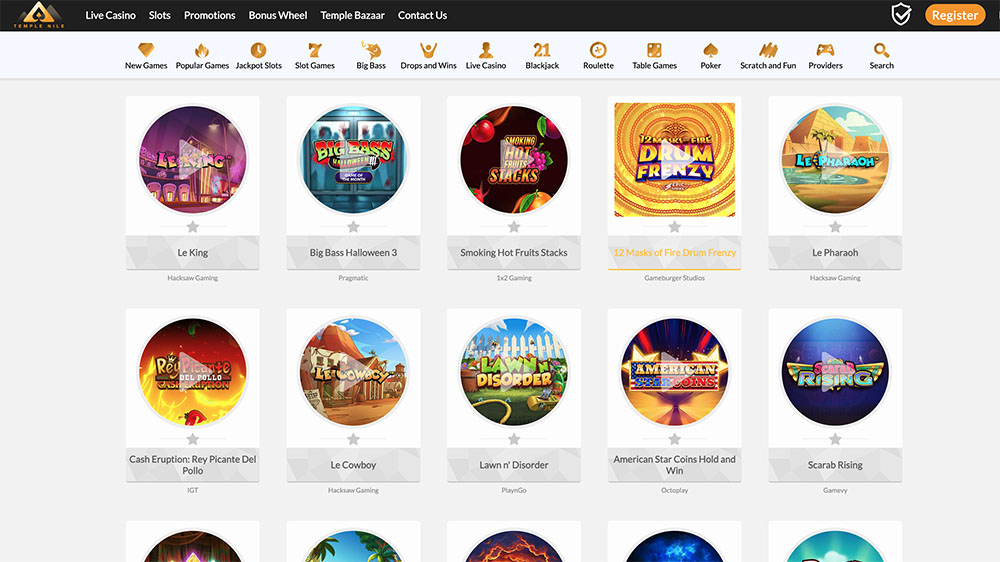This screenshot has width=1000, height=562.
Task: Open the Roulette category
Action: (x=598, y=56)
